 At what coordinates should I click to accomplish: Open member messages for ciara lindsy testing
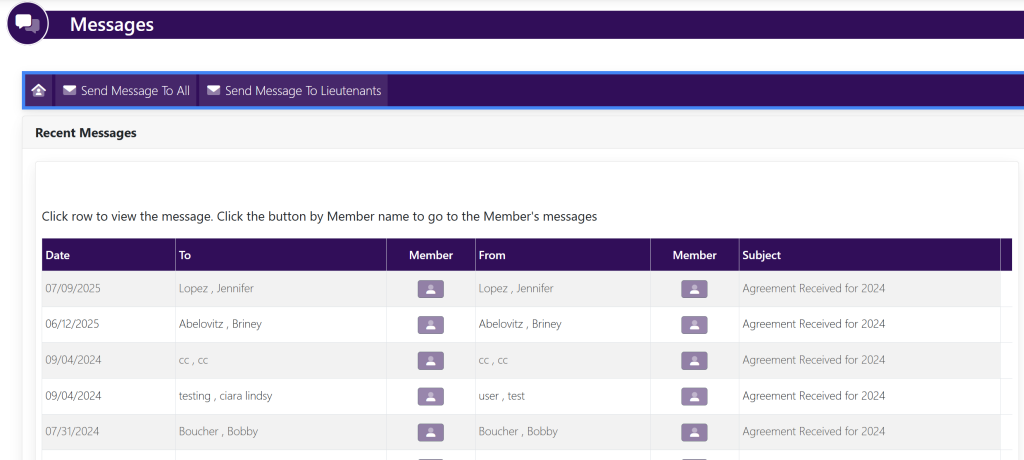[x=430, y=397]
